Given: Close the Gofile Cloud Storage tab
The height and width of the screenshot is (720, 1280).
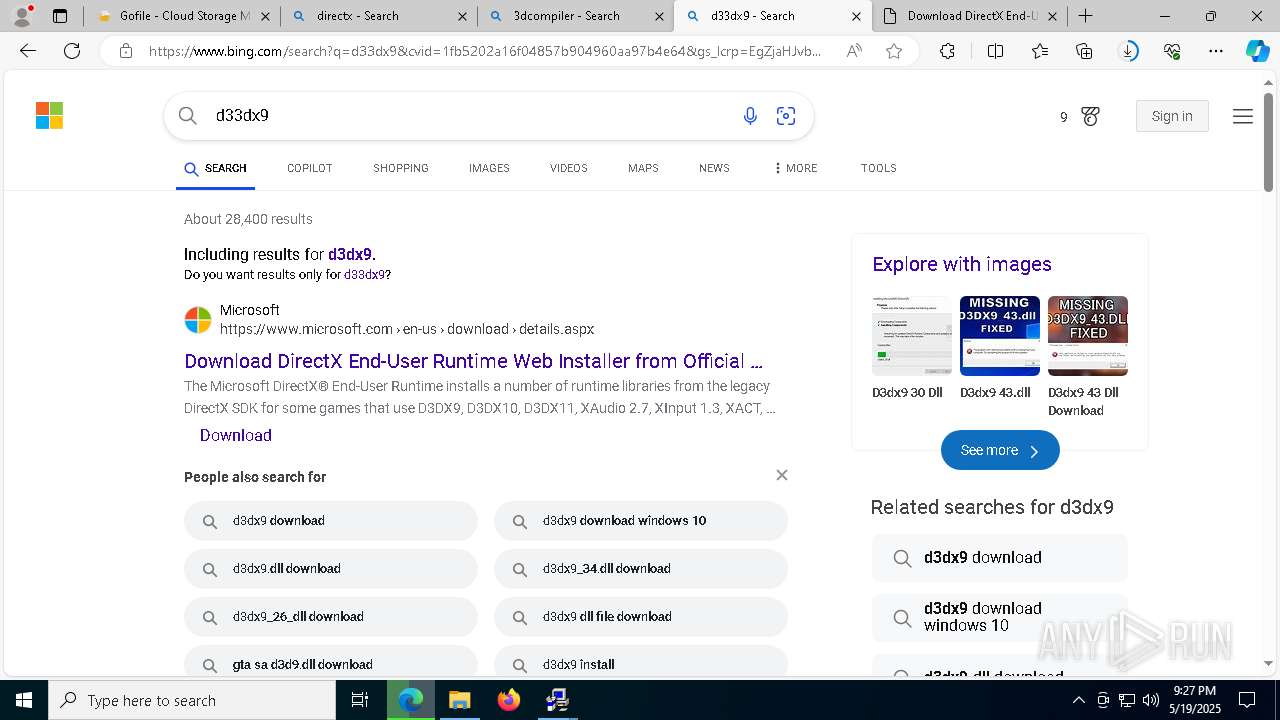Looking at the screenshot, I should click(x=266, y=16).
